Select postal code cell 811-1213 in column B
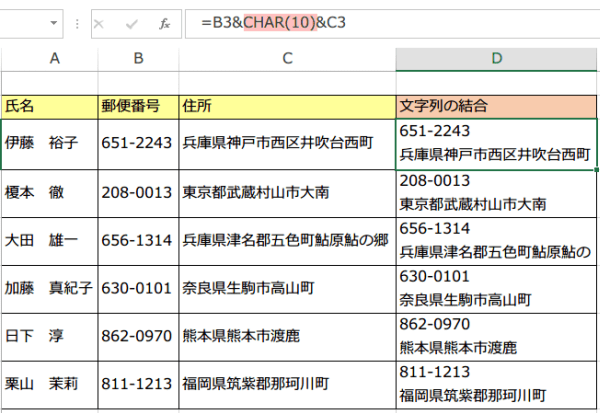600x413 pixels. (139, 385)
